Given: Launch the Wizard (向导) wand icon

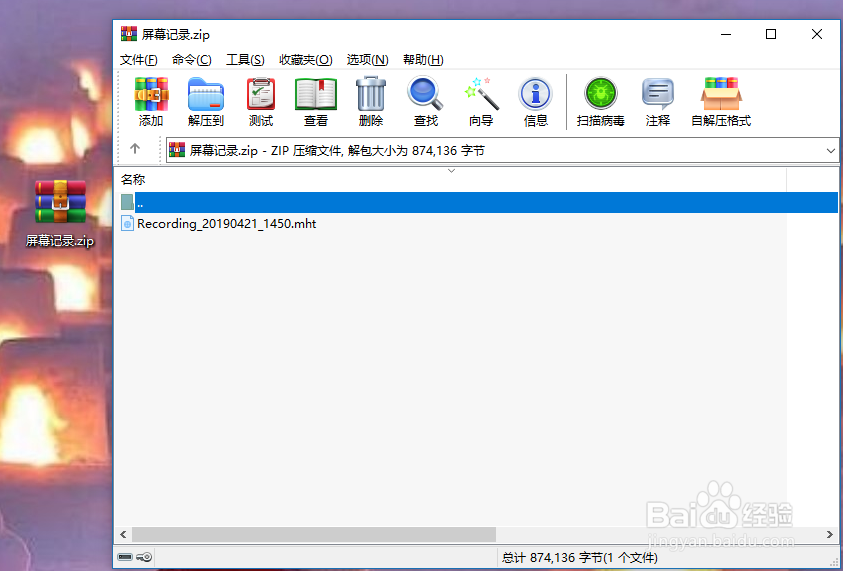Looking at the screenshot, I should (x=481, y=102).
